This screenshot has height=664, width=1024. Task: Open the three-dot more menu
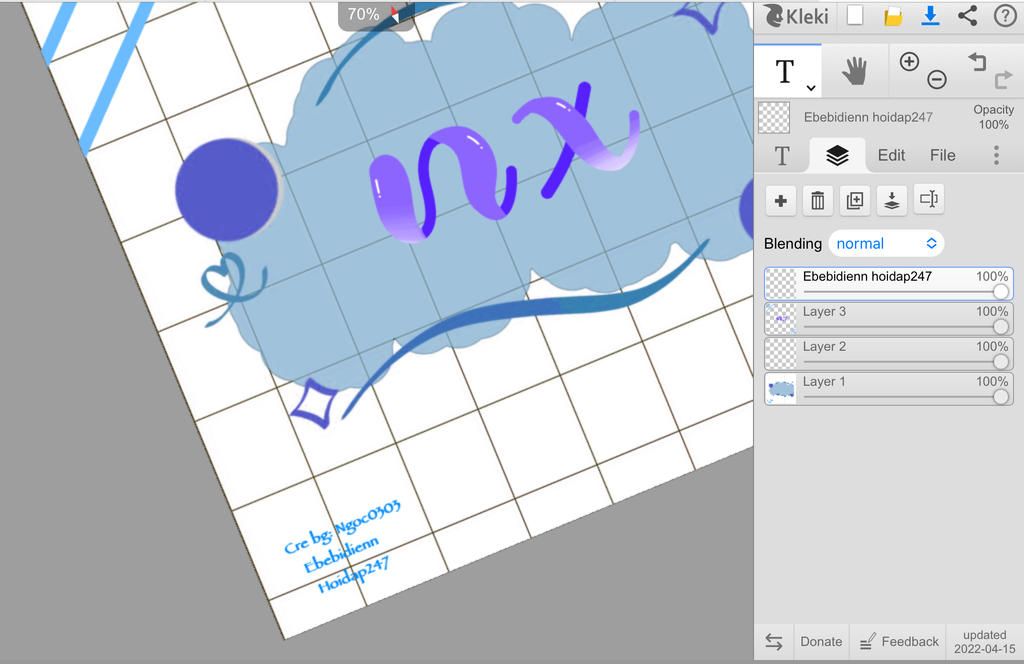996,155
